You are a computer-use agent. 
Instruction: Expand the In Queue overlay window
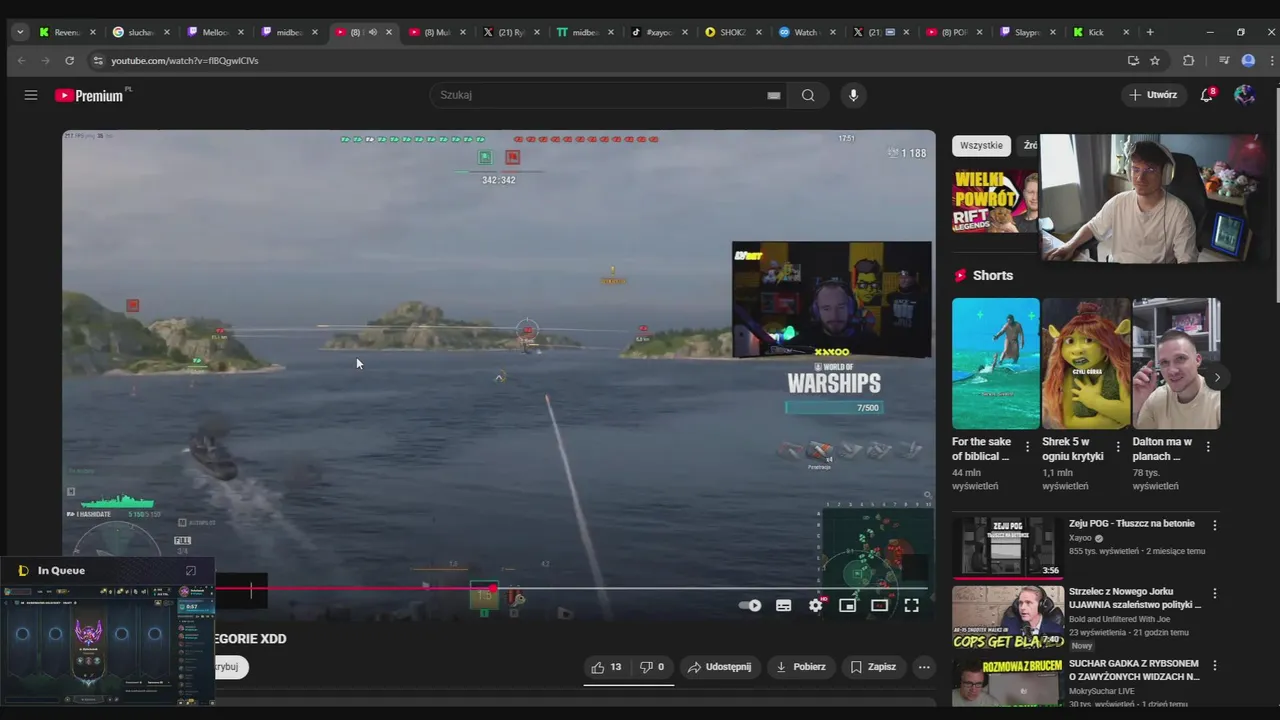tap(191, 571)
